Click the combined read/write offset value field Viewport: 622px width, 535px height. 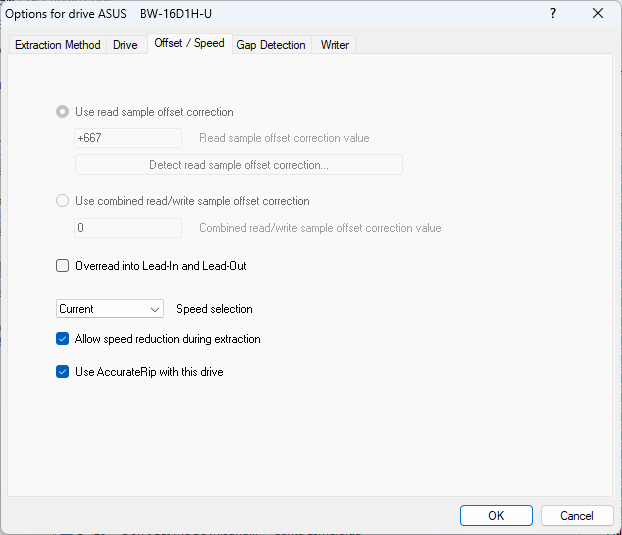[128, 228]
